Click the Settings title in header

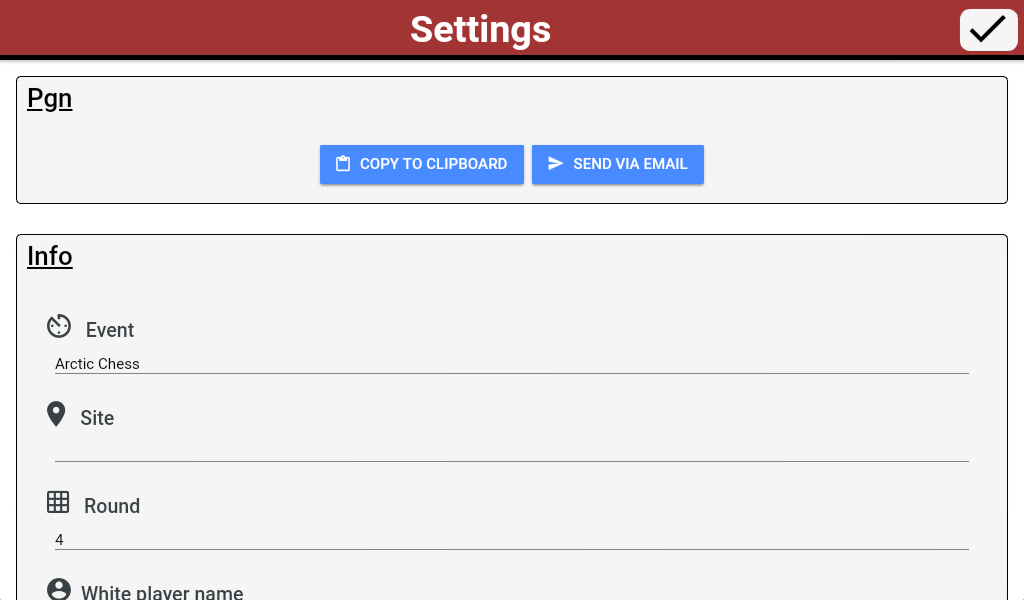point(480,29)
